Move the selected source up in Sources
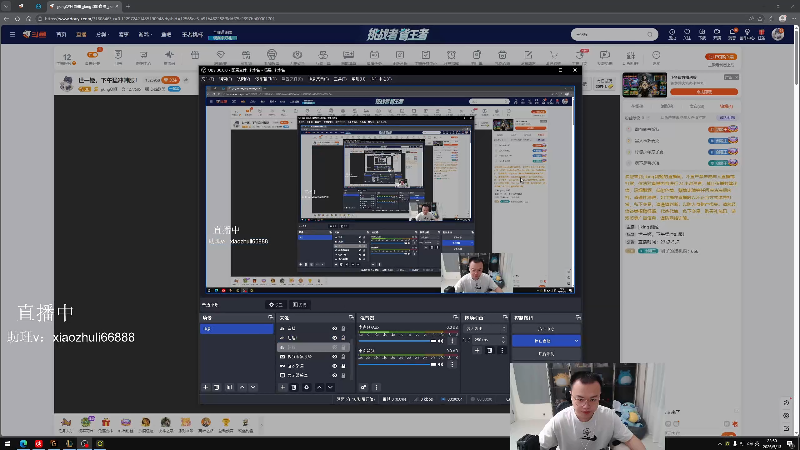The width and height of the screenshot is (800, 450). pyautogui.click(x=319, y=387)
